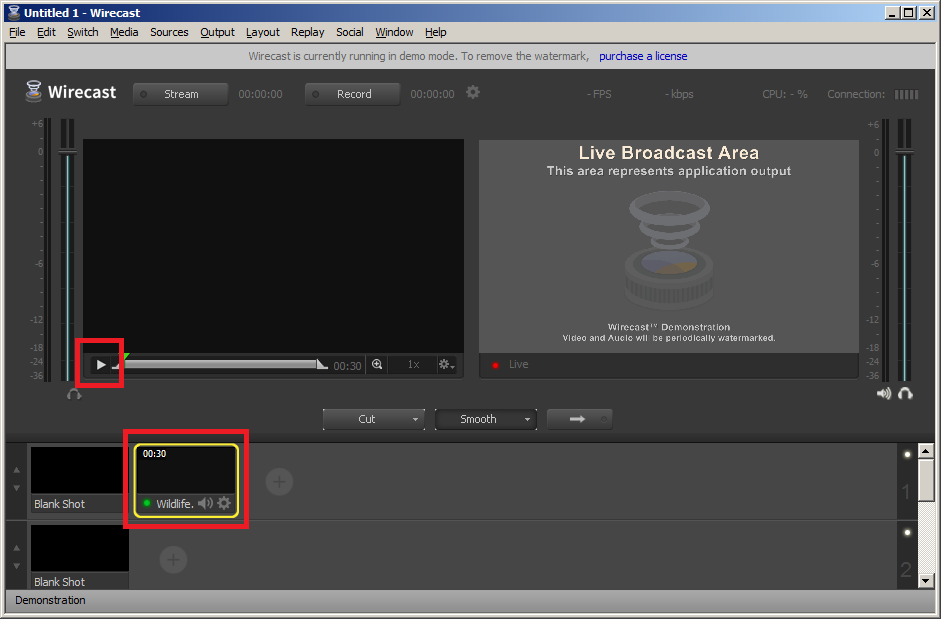
Task: Mute the live output speaker icon
Action: pyautogui.click(x=883, y=394)
